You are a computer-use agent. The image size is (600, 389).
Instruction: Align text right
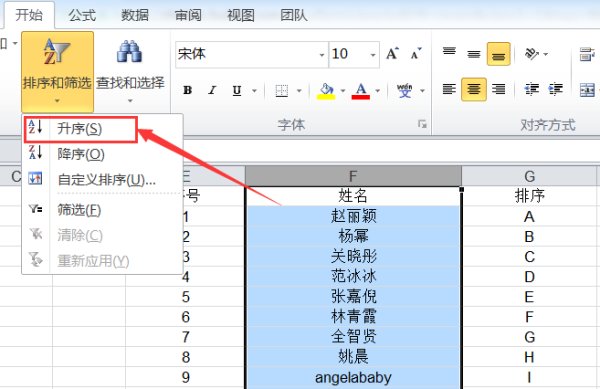[x=498, y=90]
